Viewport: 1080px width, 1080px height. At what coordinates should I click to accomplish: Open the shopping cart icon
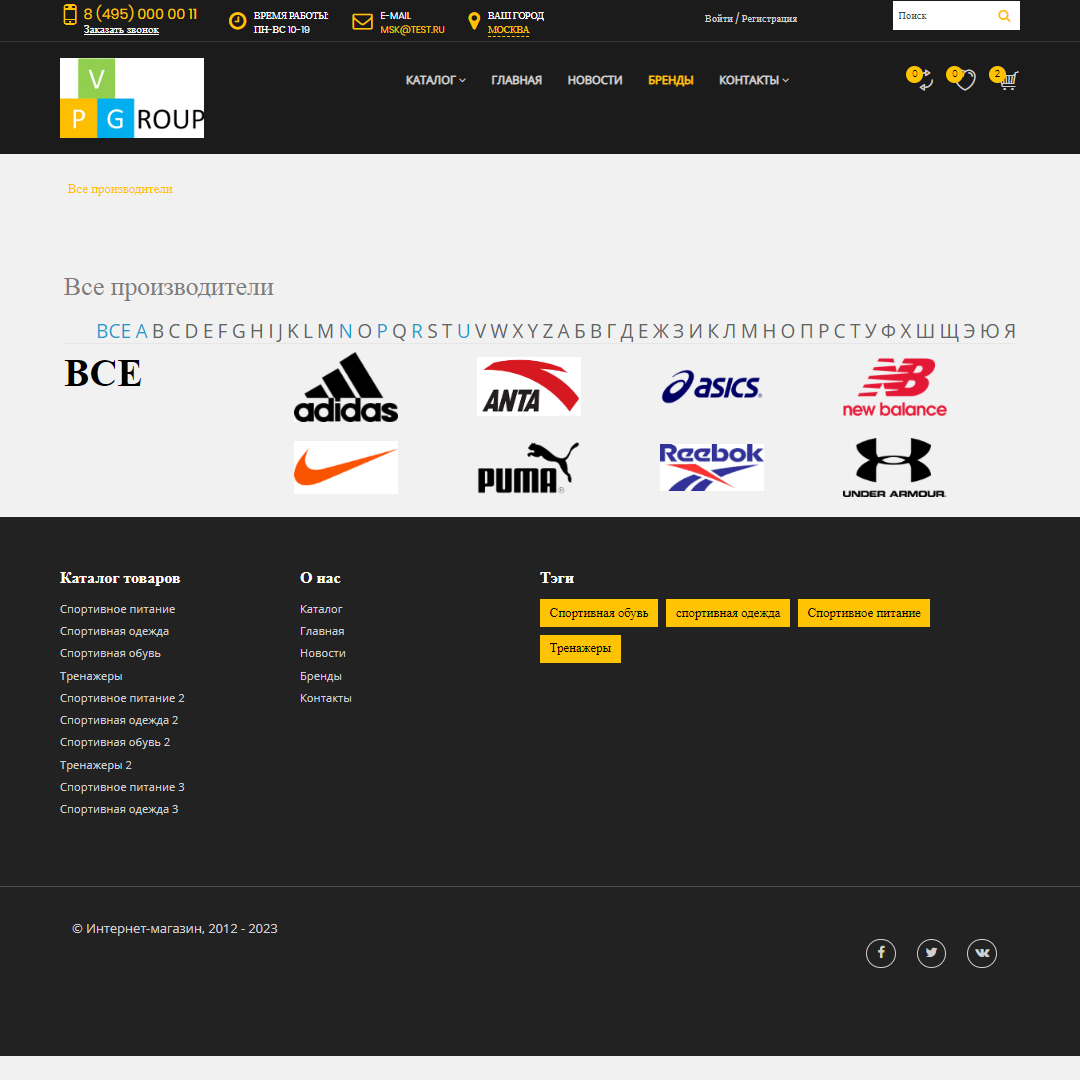coord(1008,81)
